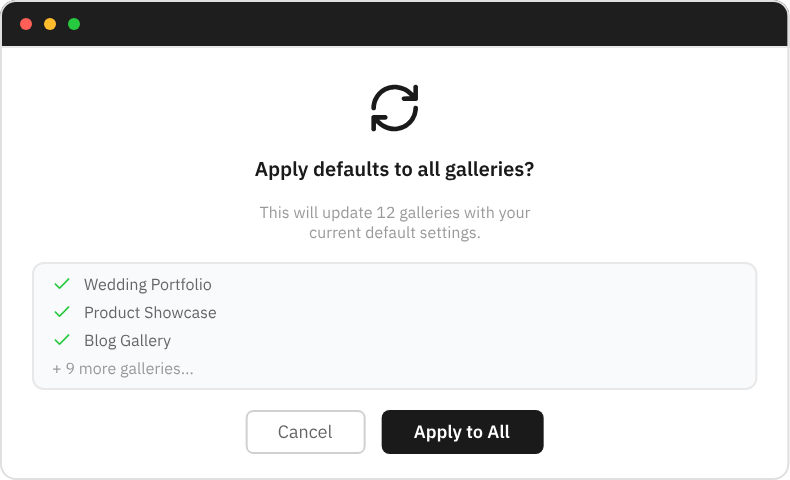
Task: Click green checkmark beside Blog Gallery
Action: coord(62,341)
